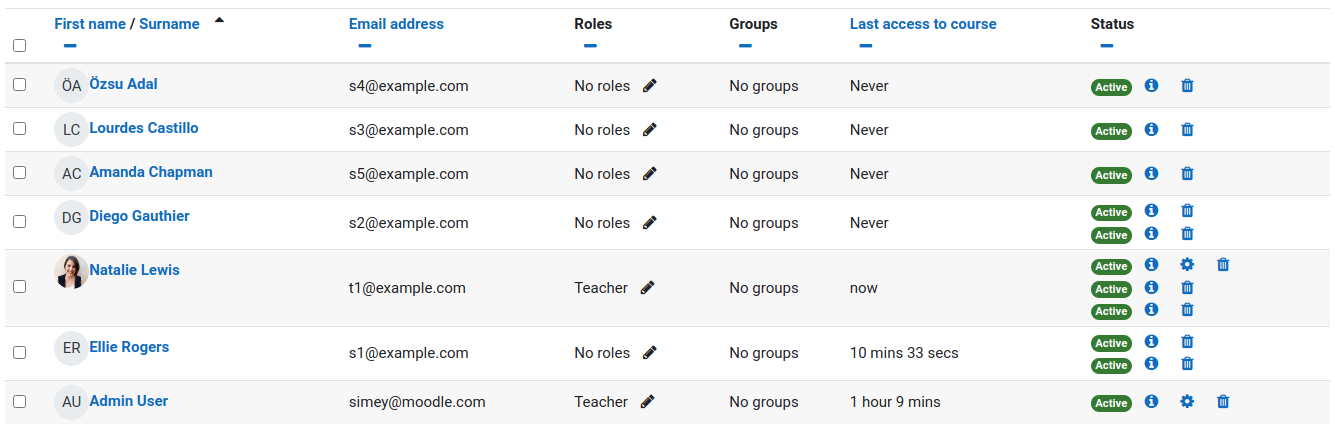Open Natalie Lewis enrolment settings gear

[1187, 265]
